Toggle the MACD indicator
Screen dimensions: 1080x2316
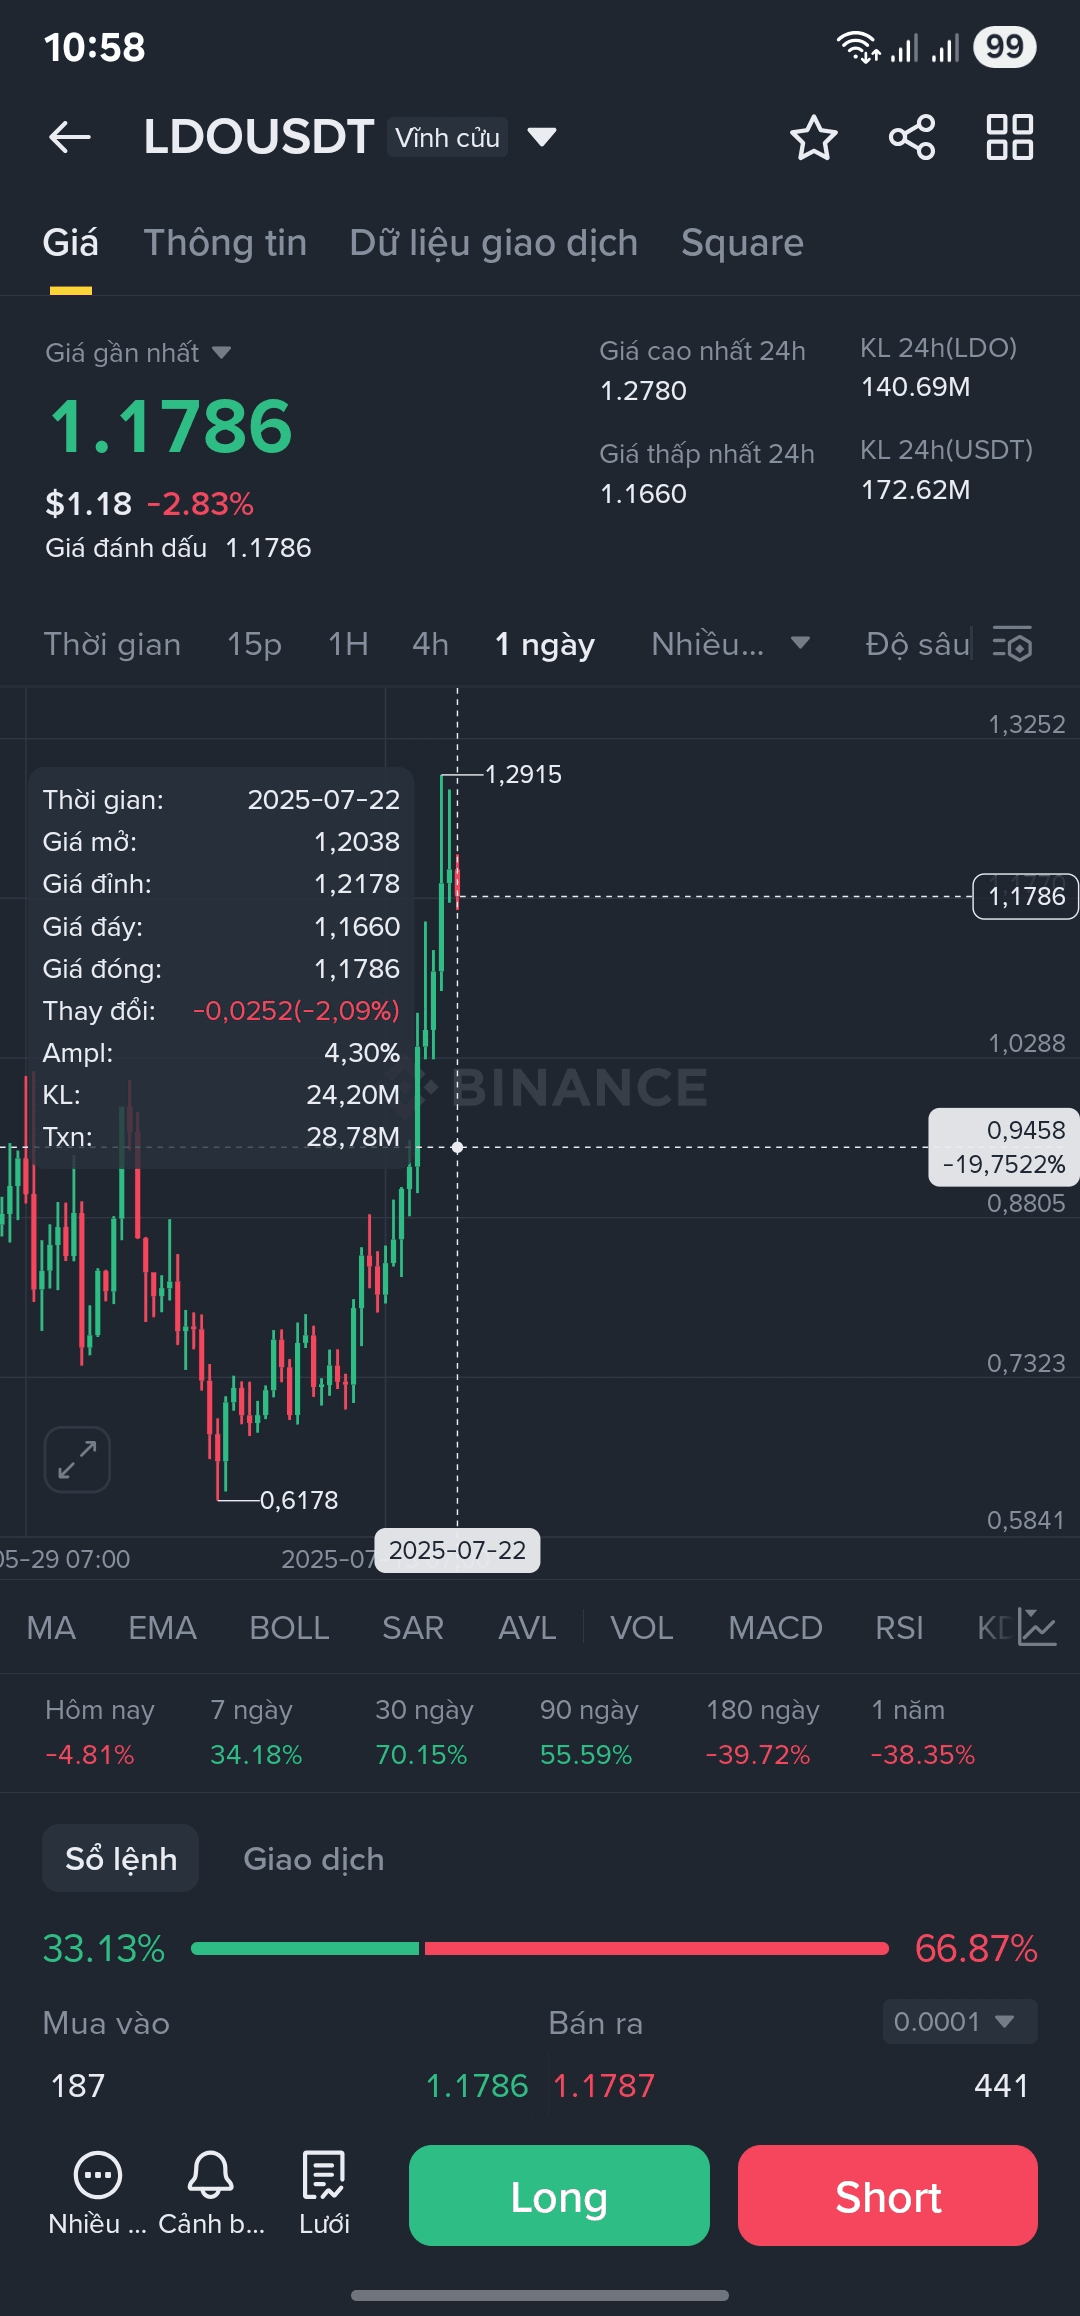(775, 1628)
